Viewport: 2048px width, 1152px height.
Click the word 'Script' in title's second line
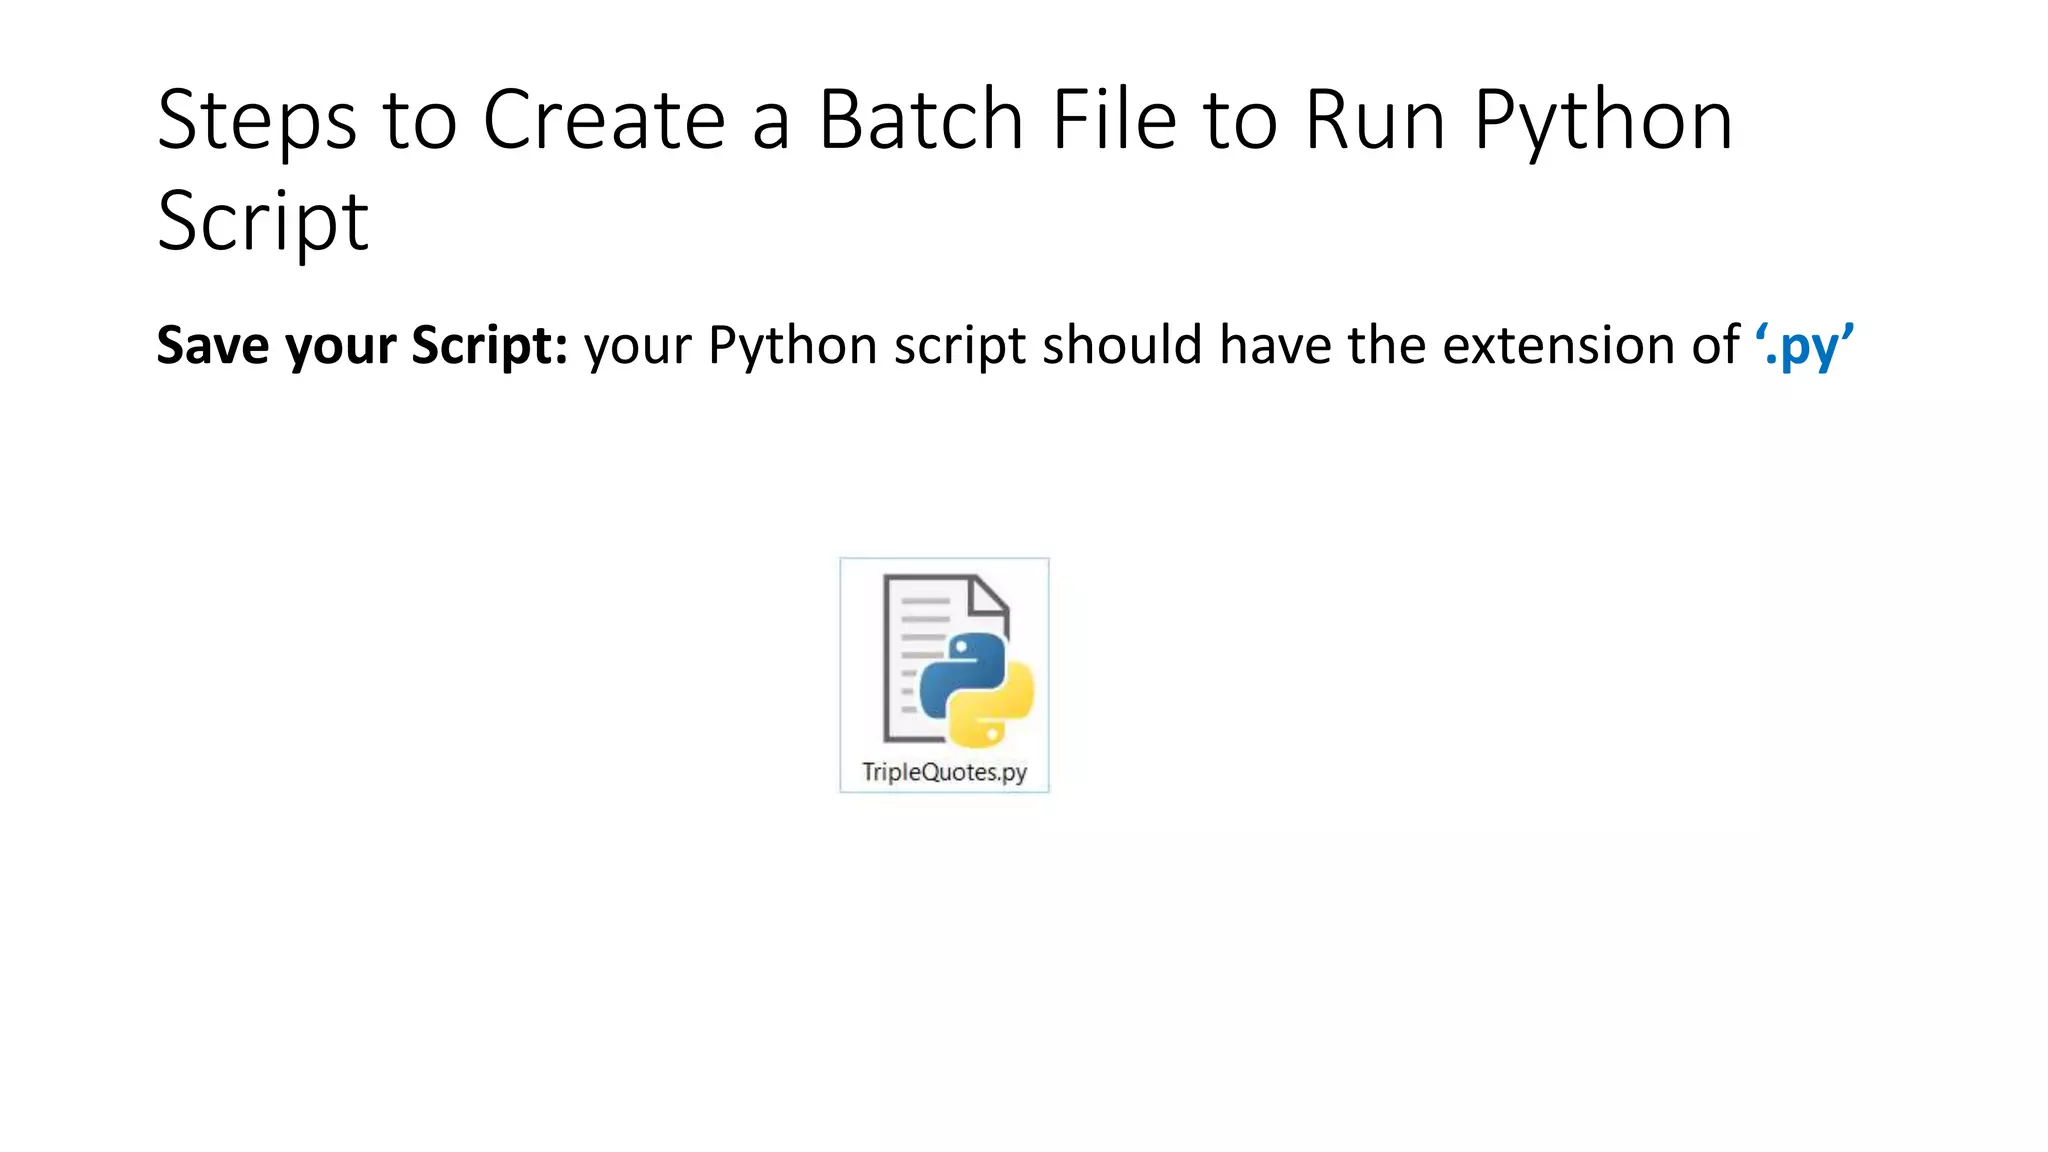pyautogui.click(x=263, y=222)
